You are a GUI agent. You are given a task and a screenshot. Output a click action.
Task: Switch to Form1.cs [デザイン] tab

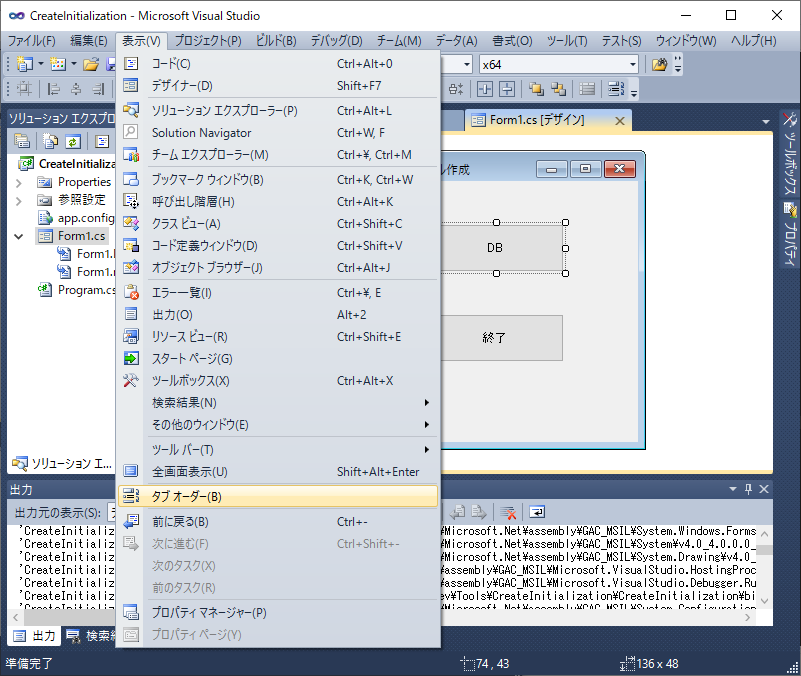tap(536, 121)
